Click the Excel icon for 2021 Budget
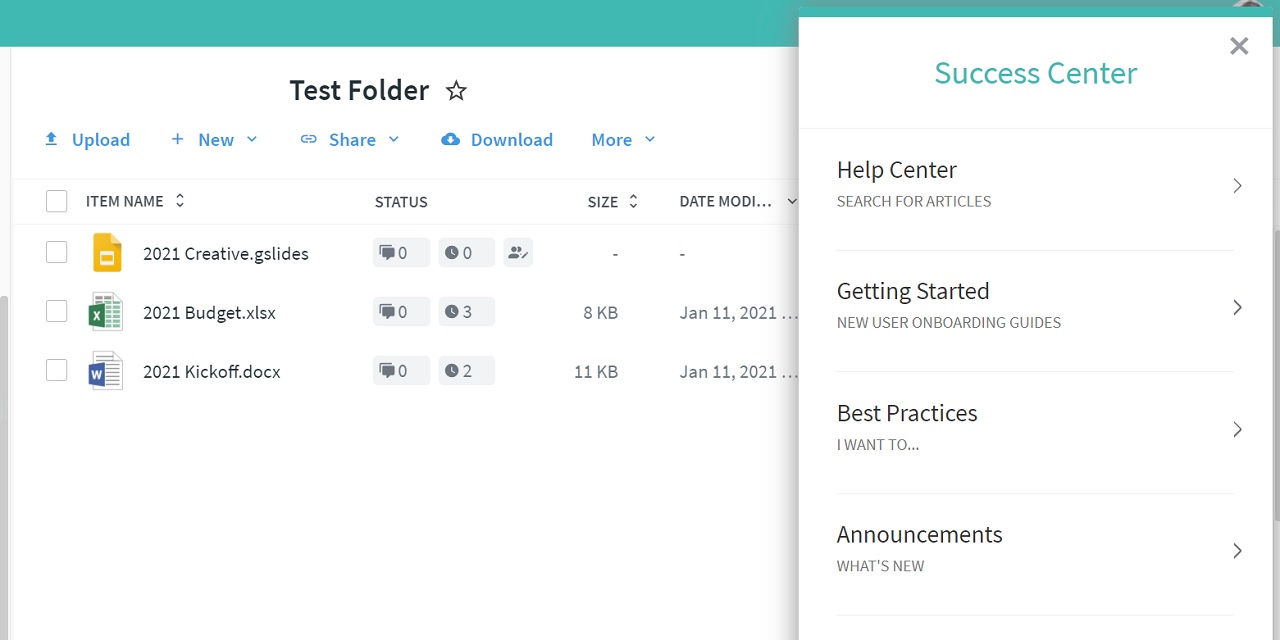The width and height of the screenshot is (1280, 640). [106, 312]
